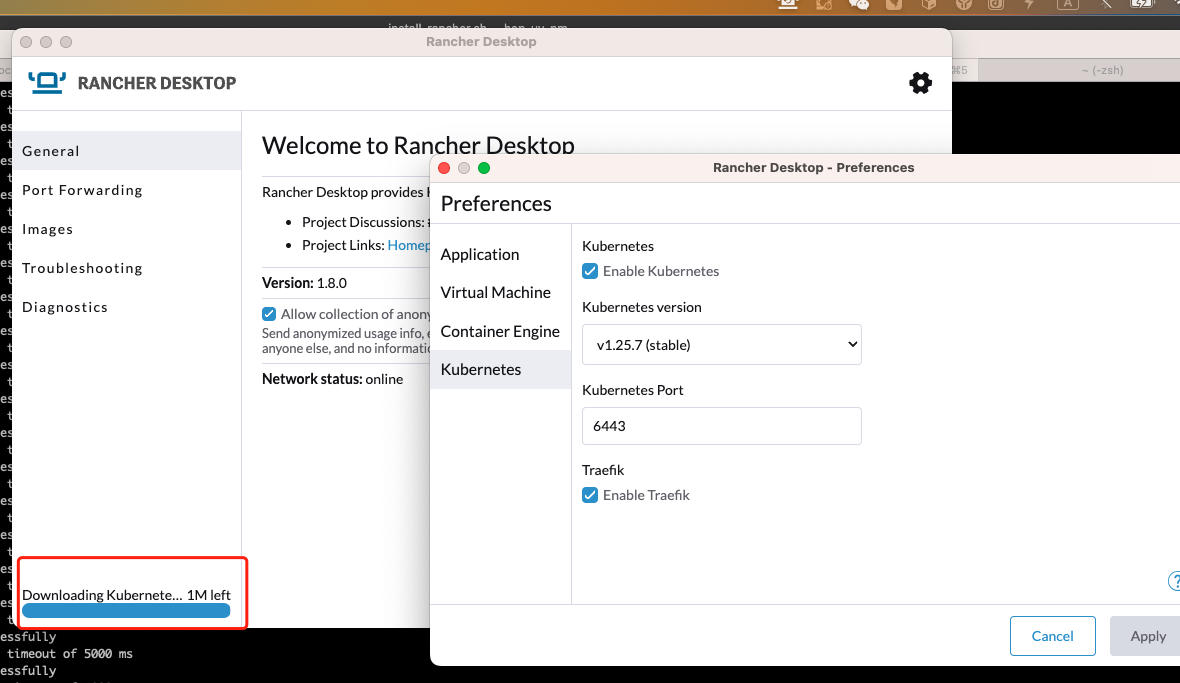The width and height of the screenshot is (1180, 683).
Task: Select the Kubernetes Port input field
Action: (x=721, y=426)
